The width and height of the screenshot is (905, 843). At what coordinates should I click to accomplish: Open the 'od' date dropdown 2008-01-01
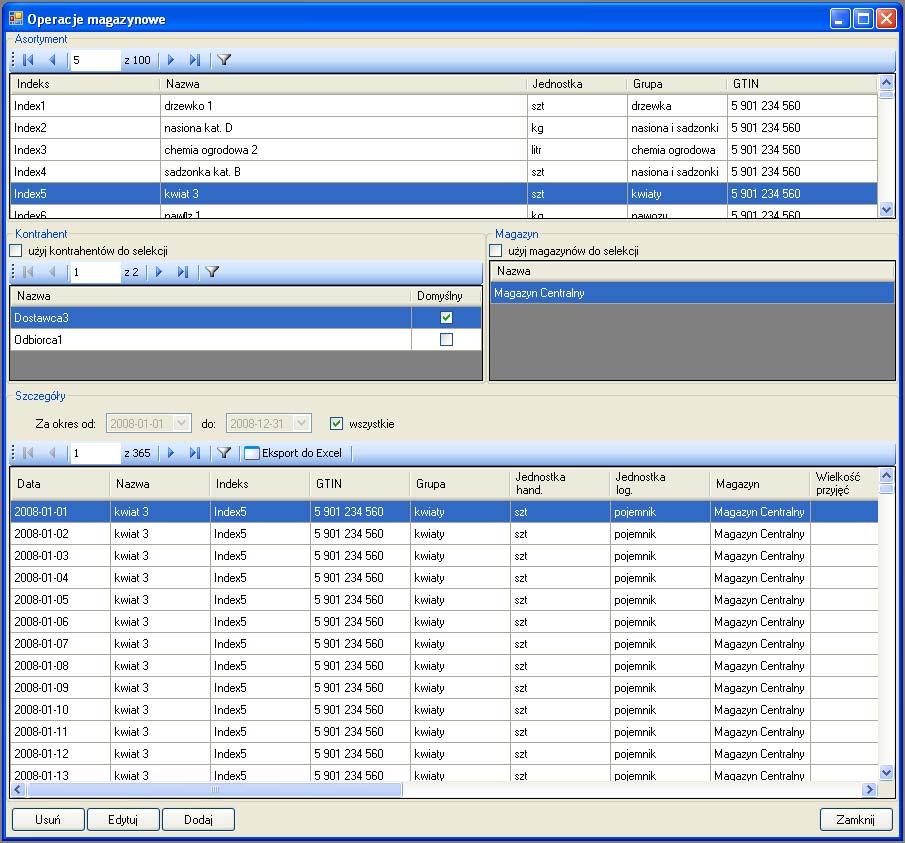coord(182,423)
